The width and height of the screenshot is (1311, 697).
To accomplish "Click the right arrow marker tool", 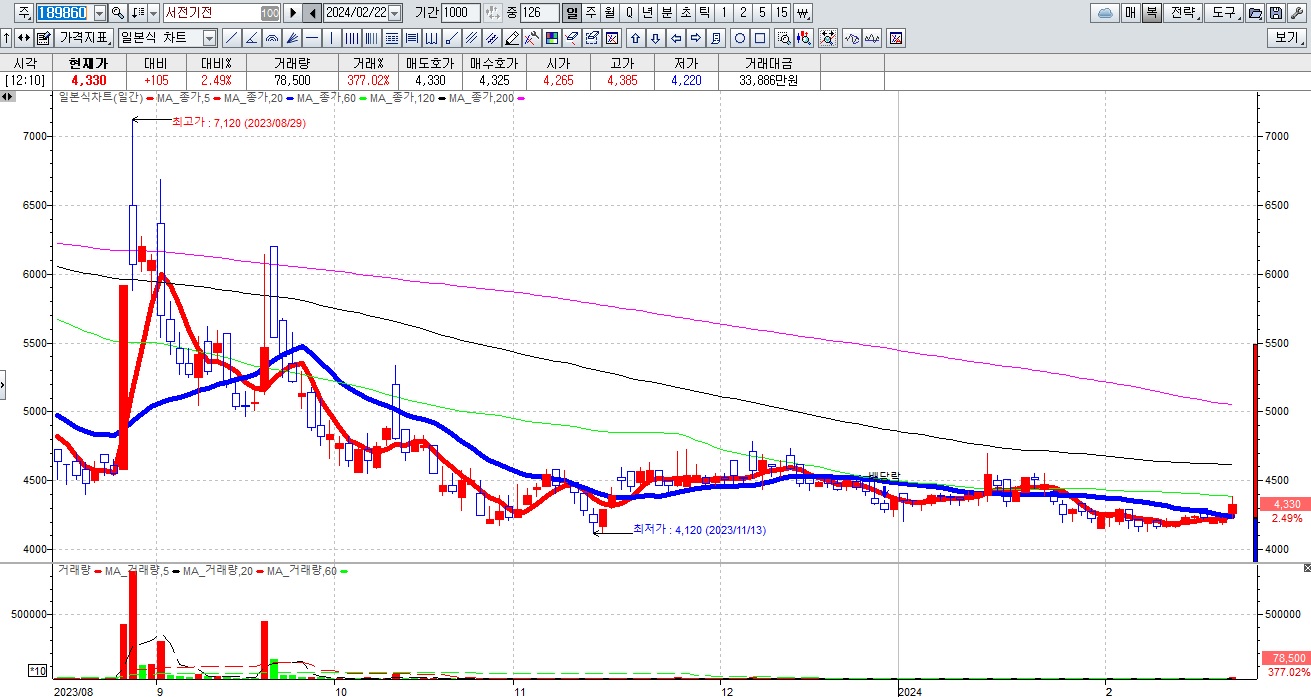I will coord(695,38).
